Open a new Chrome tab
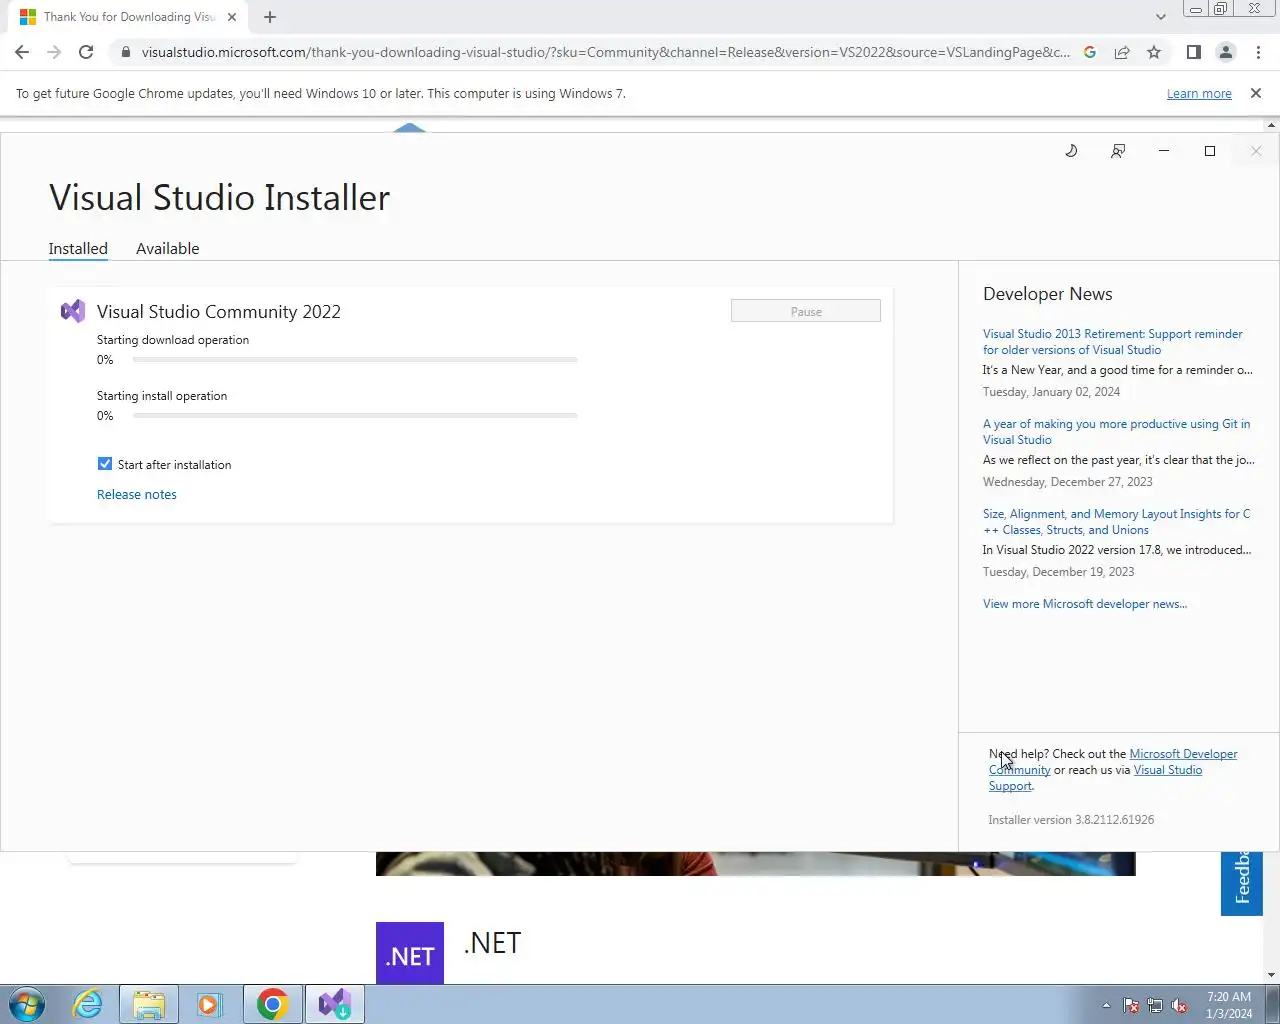Viewport: 1280px width, 1024px height. pyautogui.click(x=270, y=17)
